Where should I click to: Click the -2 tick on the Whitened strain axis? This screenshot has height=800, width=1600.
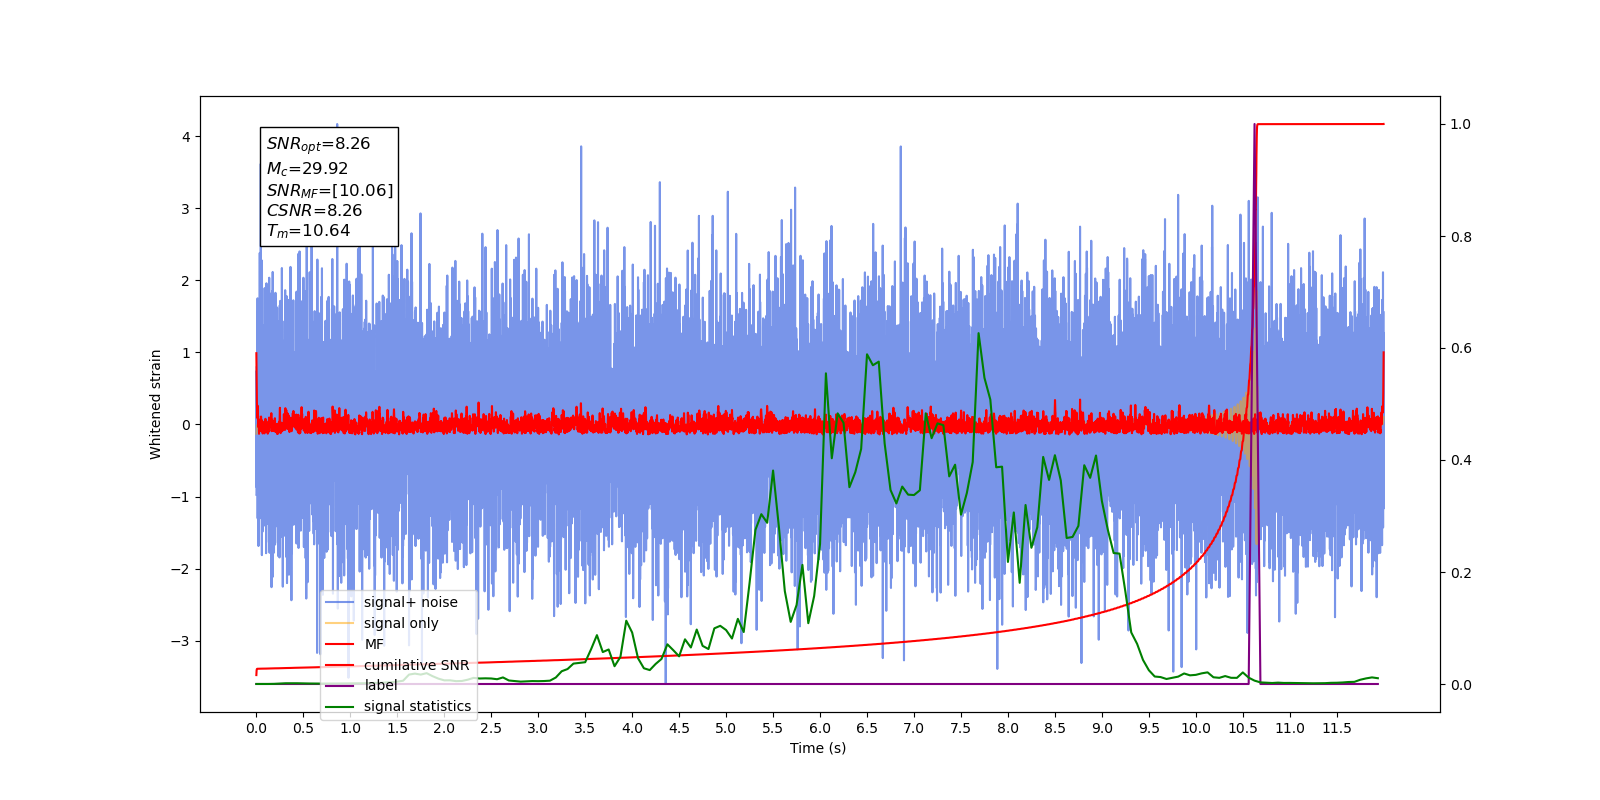(181, 569)
